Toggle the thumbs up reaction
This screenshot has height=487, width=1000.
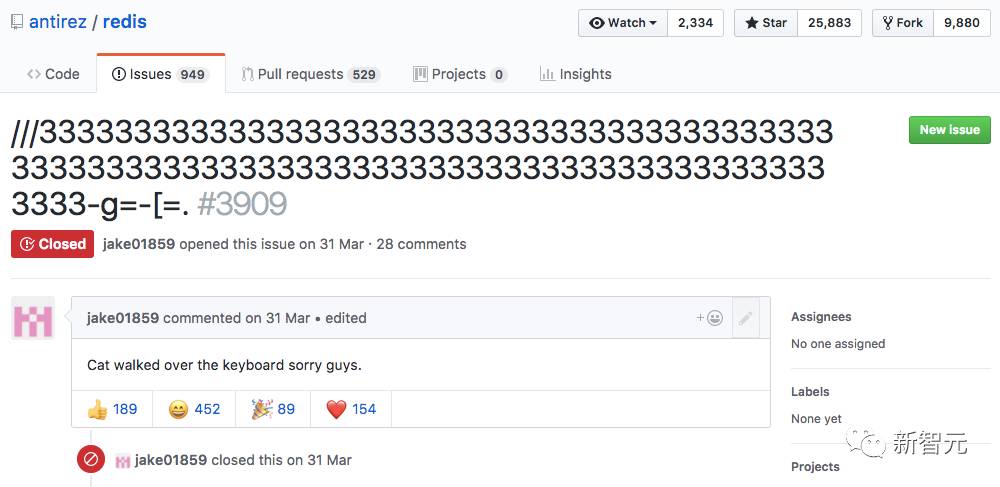pos(112,409)
